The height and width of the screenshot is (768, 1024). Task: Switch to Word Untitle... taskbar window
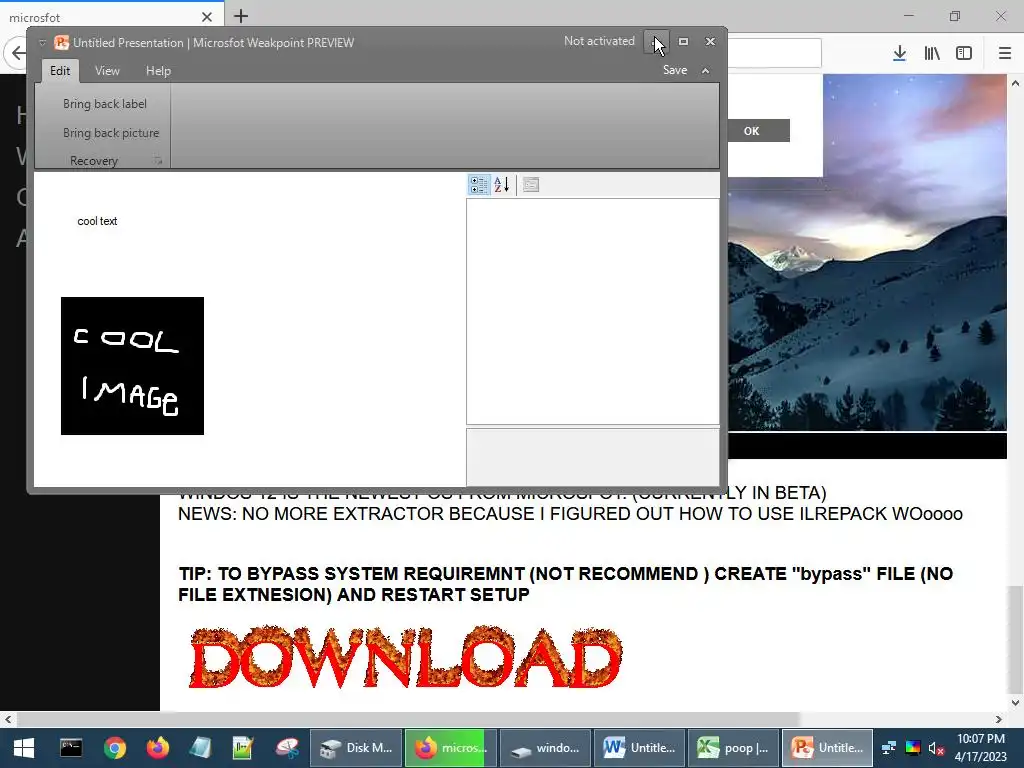pos(639,748)
